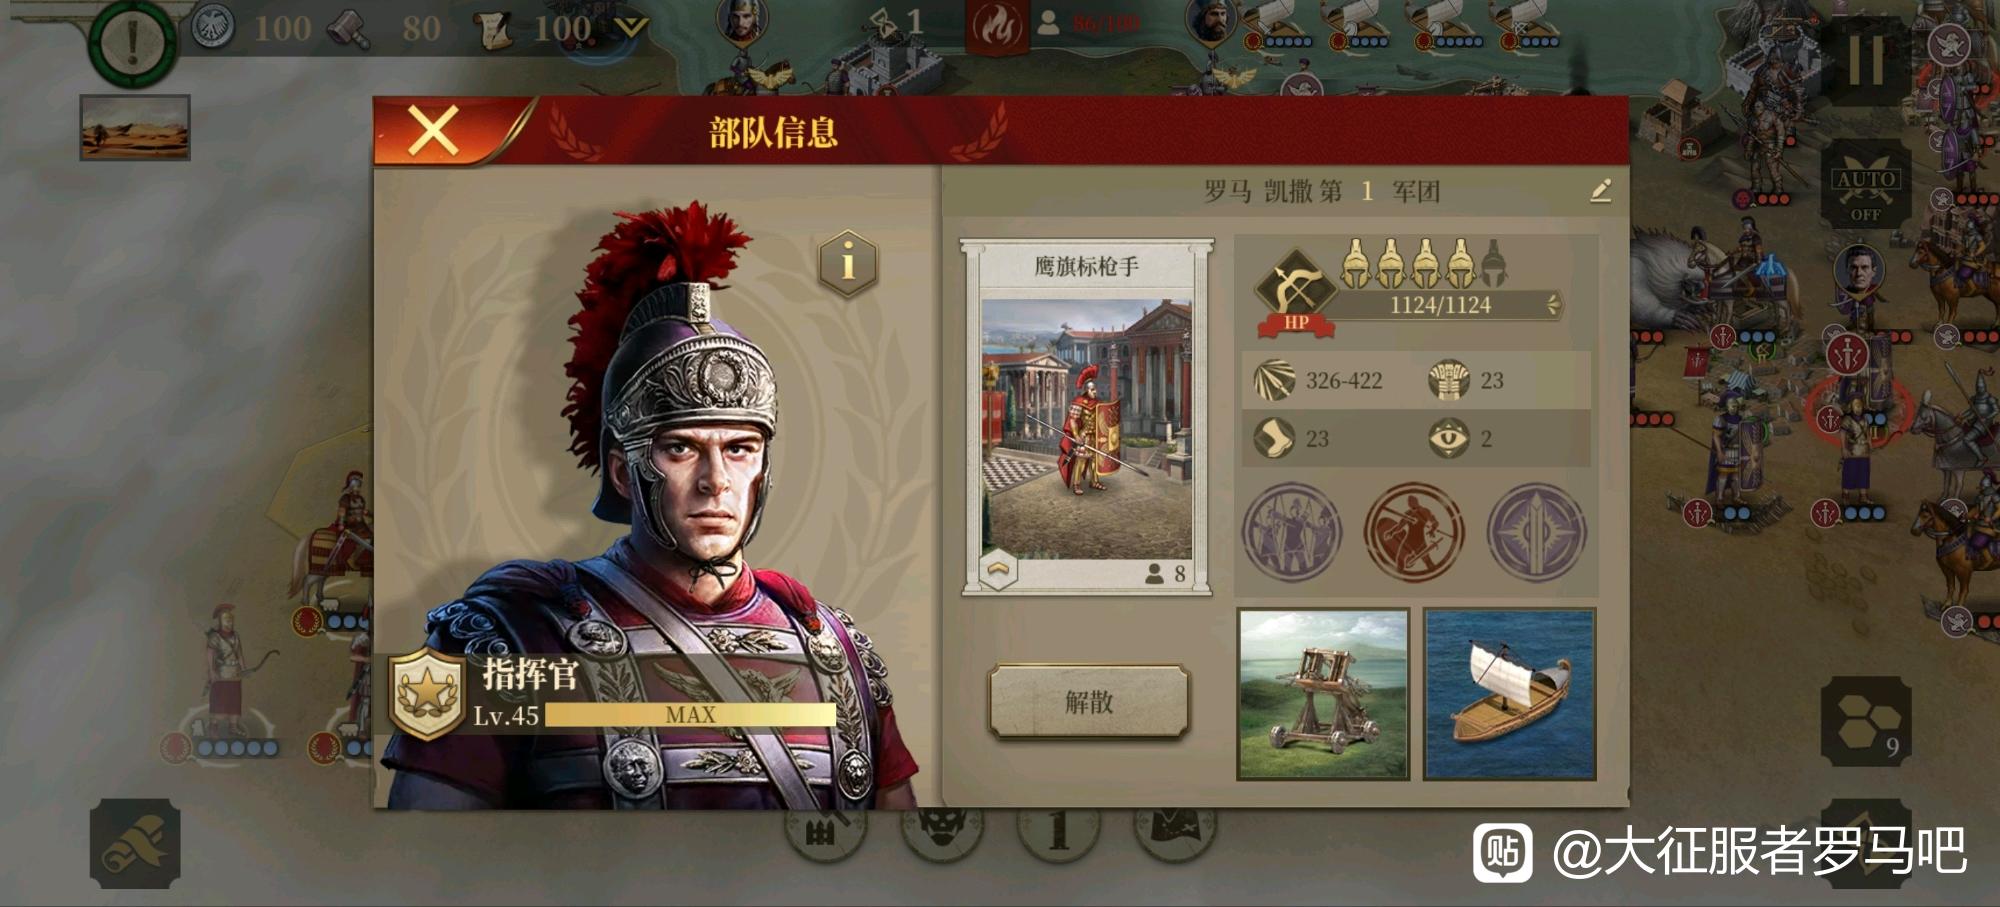
Task: Select the archer formation skill medallion
Action: (x=1291, y=531)
